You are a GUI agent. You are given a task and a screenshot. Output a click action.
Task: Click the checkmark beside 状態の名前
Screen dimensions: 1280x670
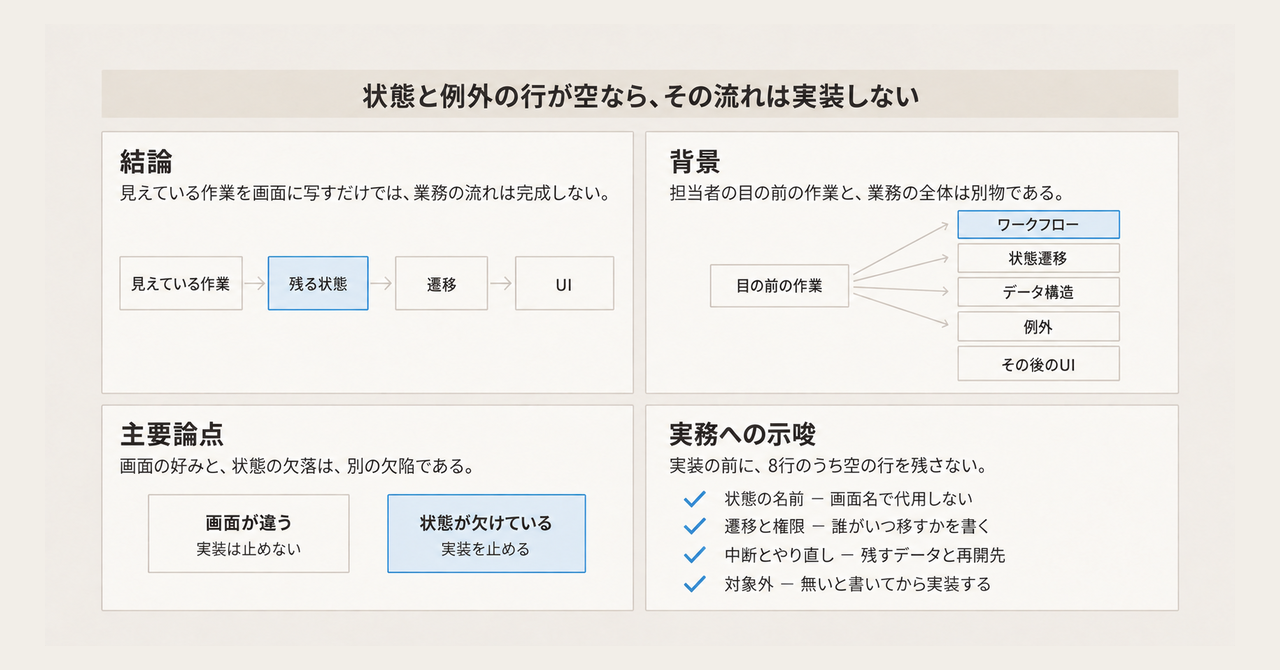coord(694,498)
